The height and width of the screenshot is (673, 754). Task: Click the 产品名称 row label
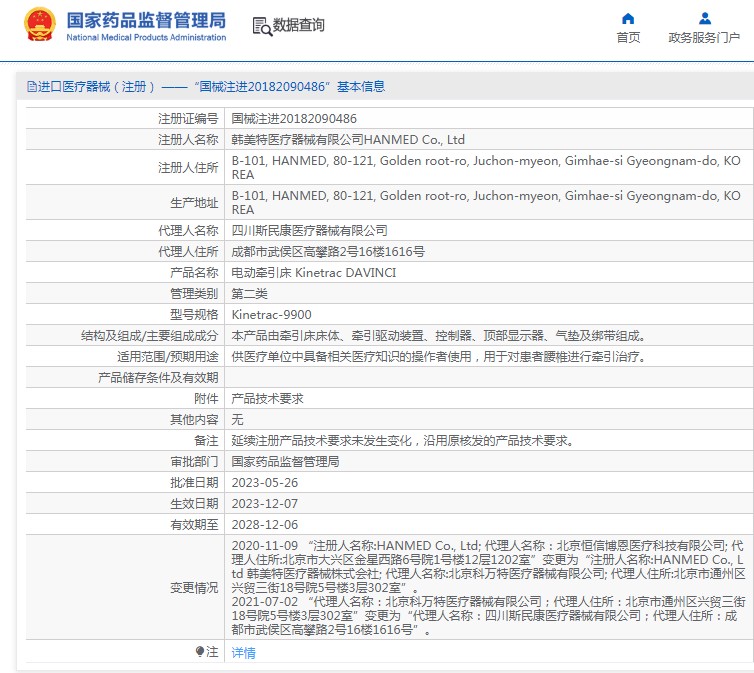[194, 273]
